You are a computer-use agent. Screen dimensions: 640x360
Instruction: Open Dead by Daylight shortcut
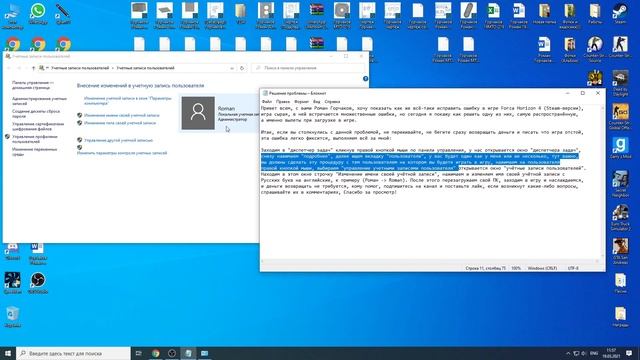click(620, 83)
